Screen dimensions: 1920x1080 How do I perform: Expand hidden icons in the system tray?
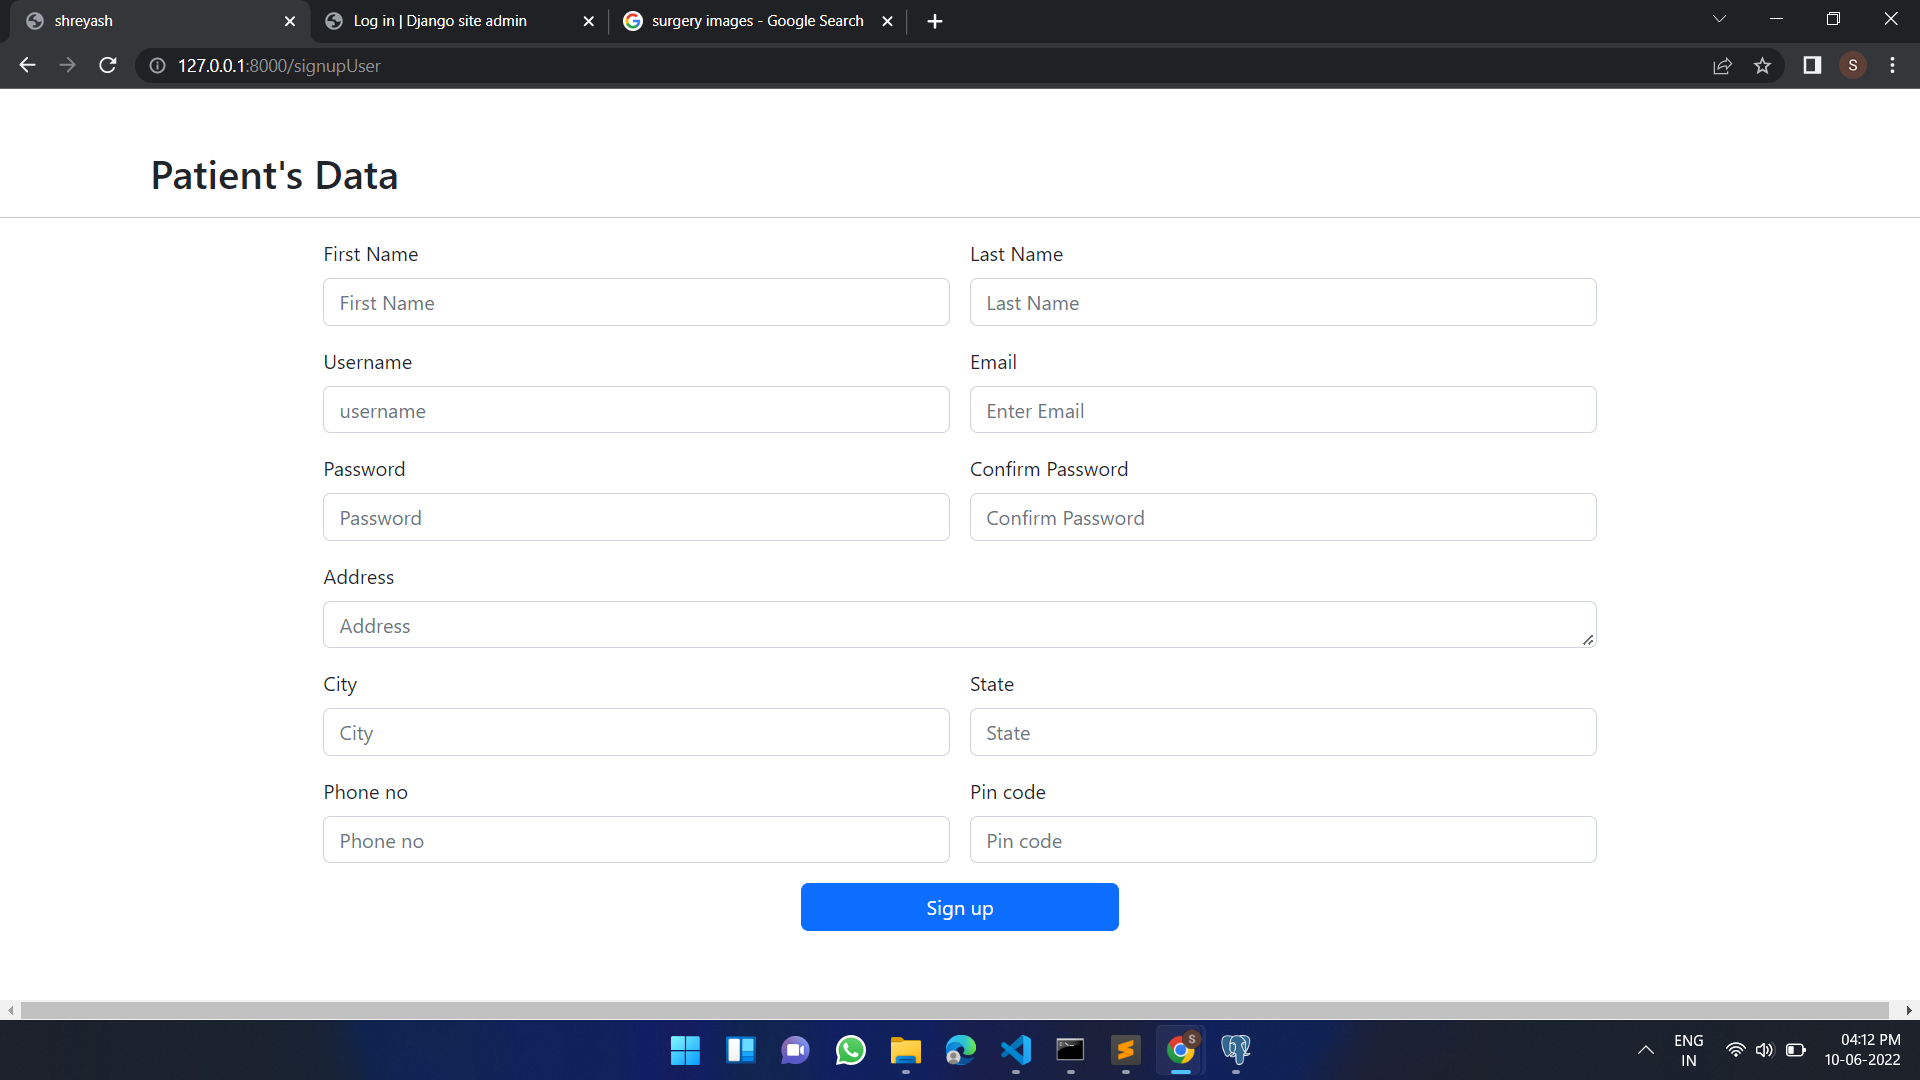coord(1646,1050)
